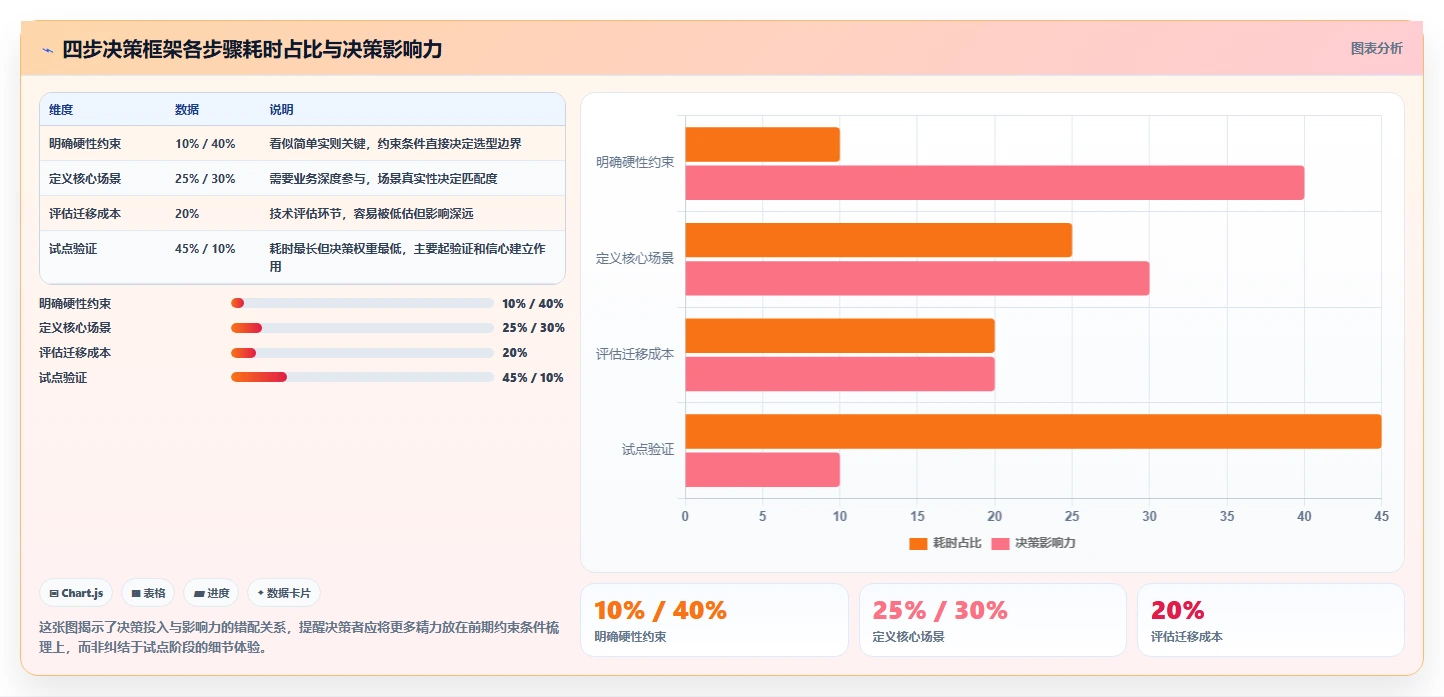Image resolution: width=1444 pixels, height=697 pixels.
Task: Select the 表格 tag pill
Action: click(x=148, y=593)
